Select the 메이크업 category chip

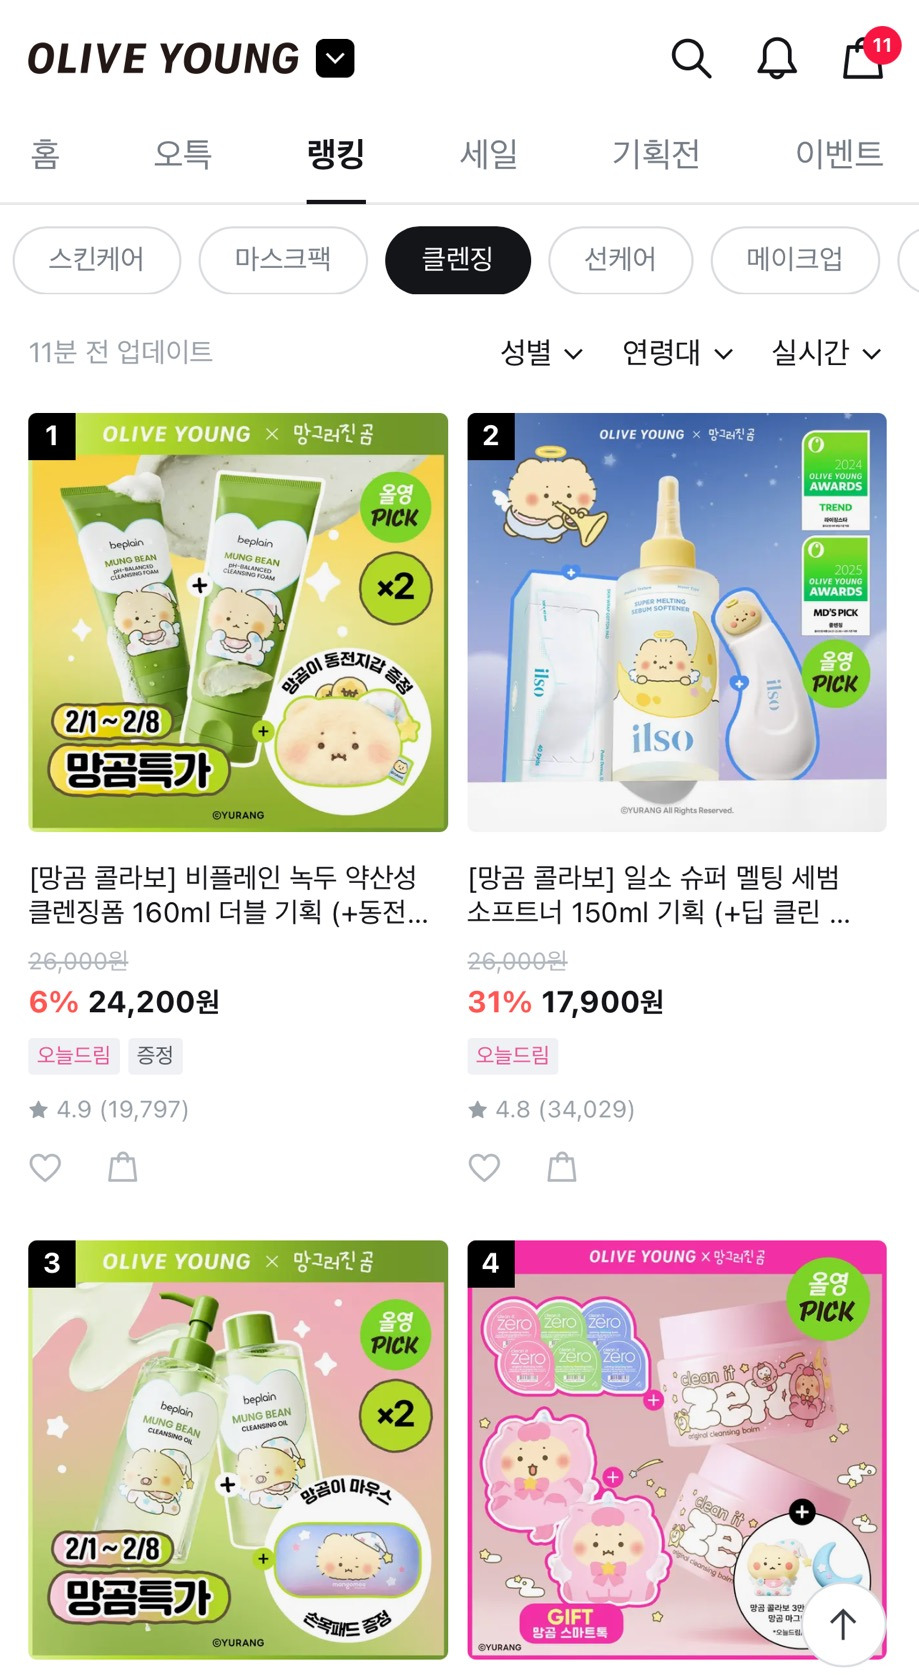point(795,260)
